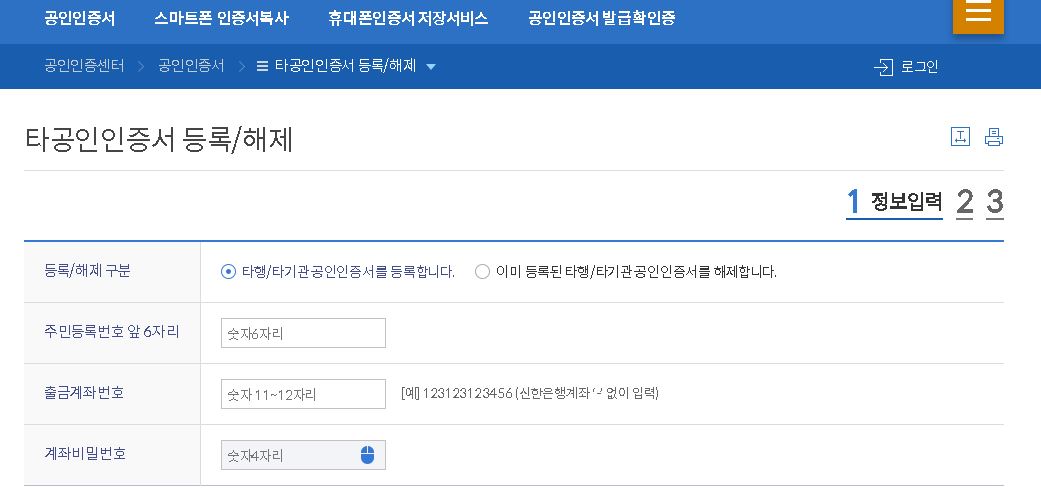Expand the 타공인인증서 등록/해제 breadcrumb dropdown arrow
This screenshot has width=1041, height=502.
click(x=431, y=67)
